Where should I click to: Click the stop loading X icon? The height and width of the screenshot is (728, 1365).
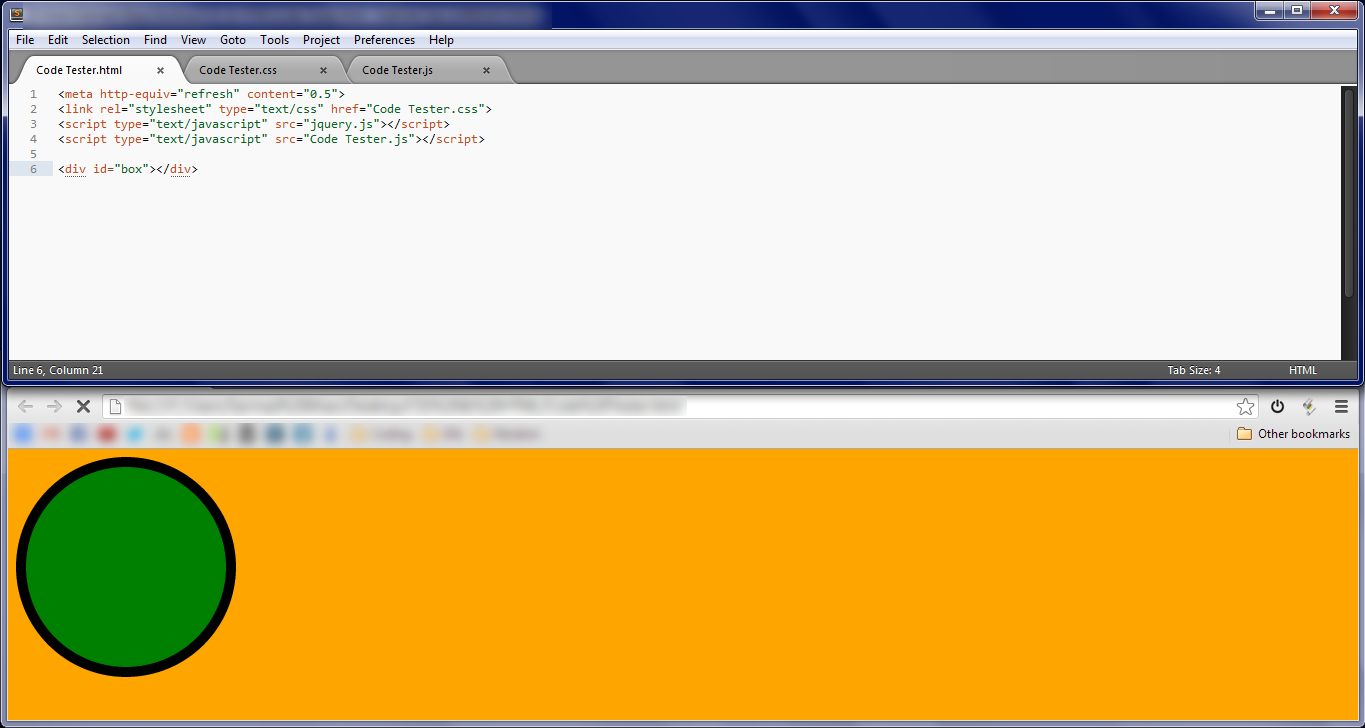coord(83,406)
